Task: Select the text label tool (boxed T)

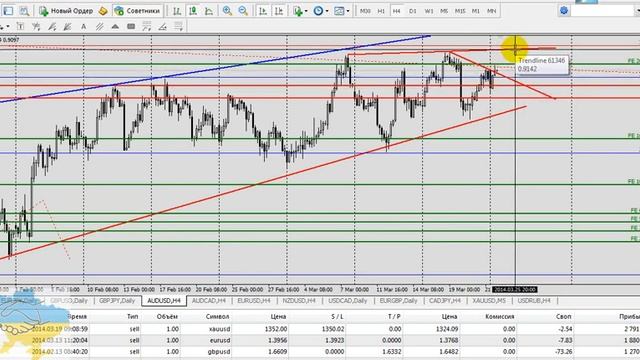Action: pyautogui.click(x=20, y=27)
